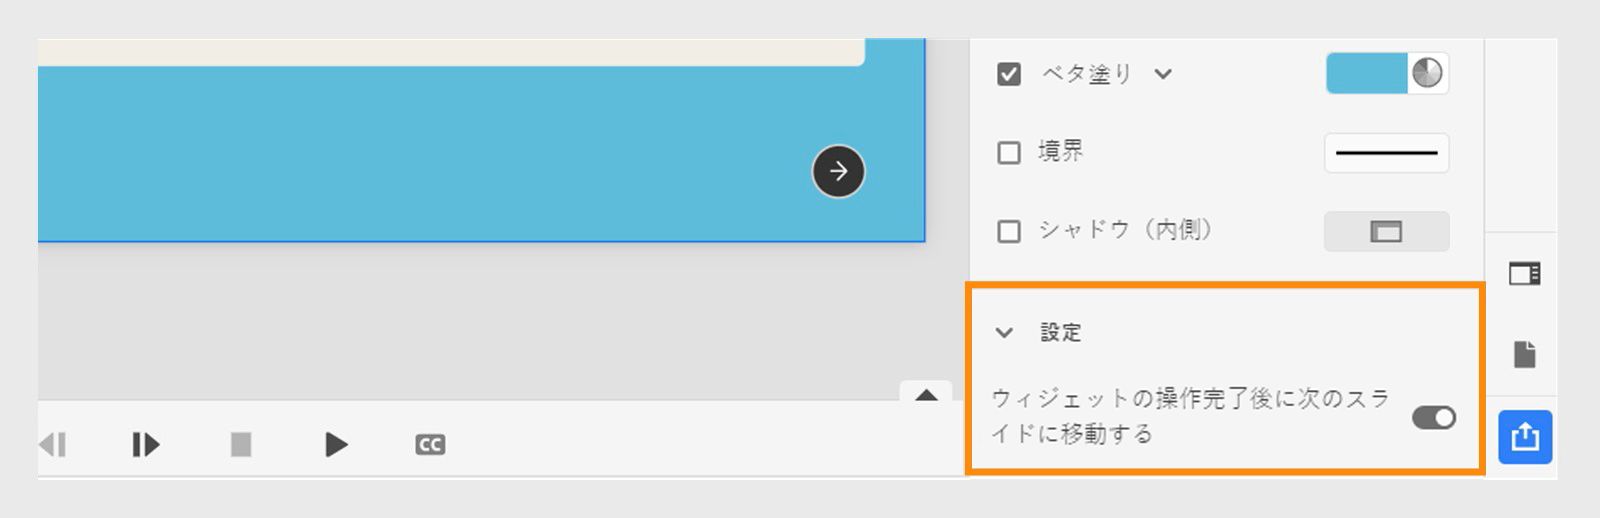Open the properties panel icon in sidebar
Screen dimensions: 1600x518
point(1524,273)
